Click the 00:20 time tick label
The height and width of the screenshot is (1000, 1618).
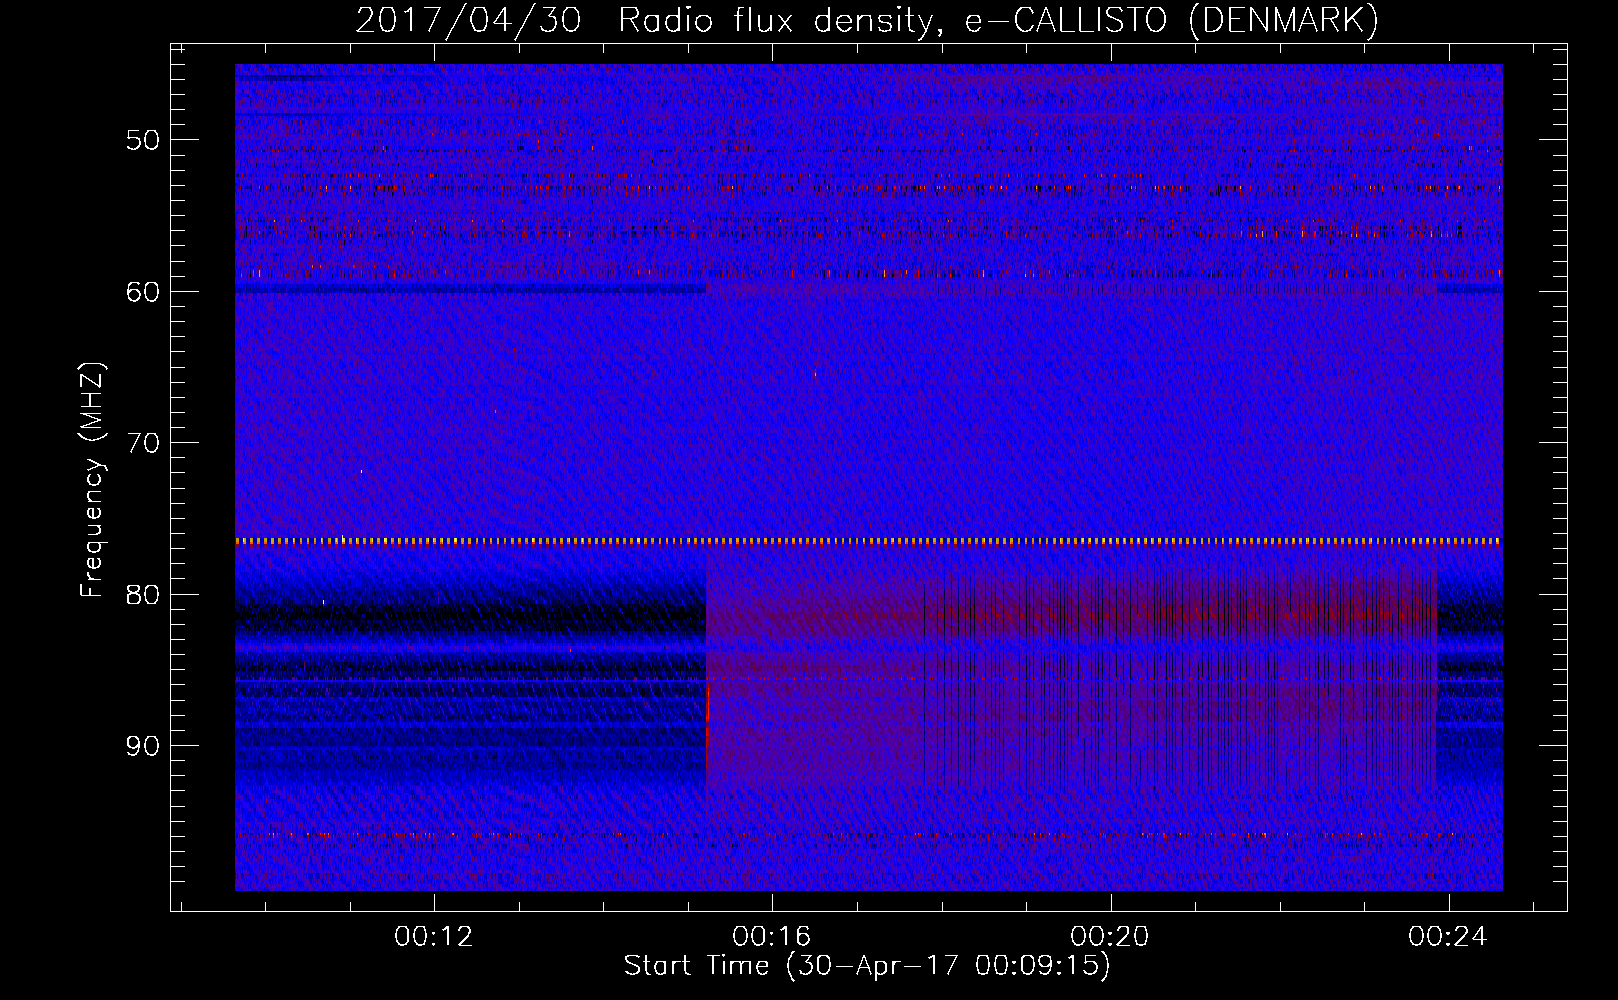pos(1110,937)
